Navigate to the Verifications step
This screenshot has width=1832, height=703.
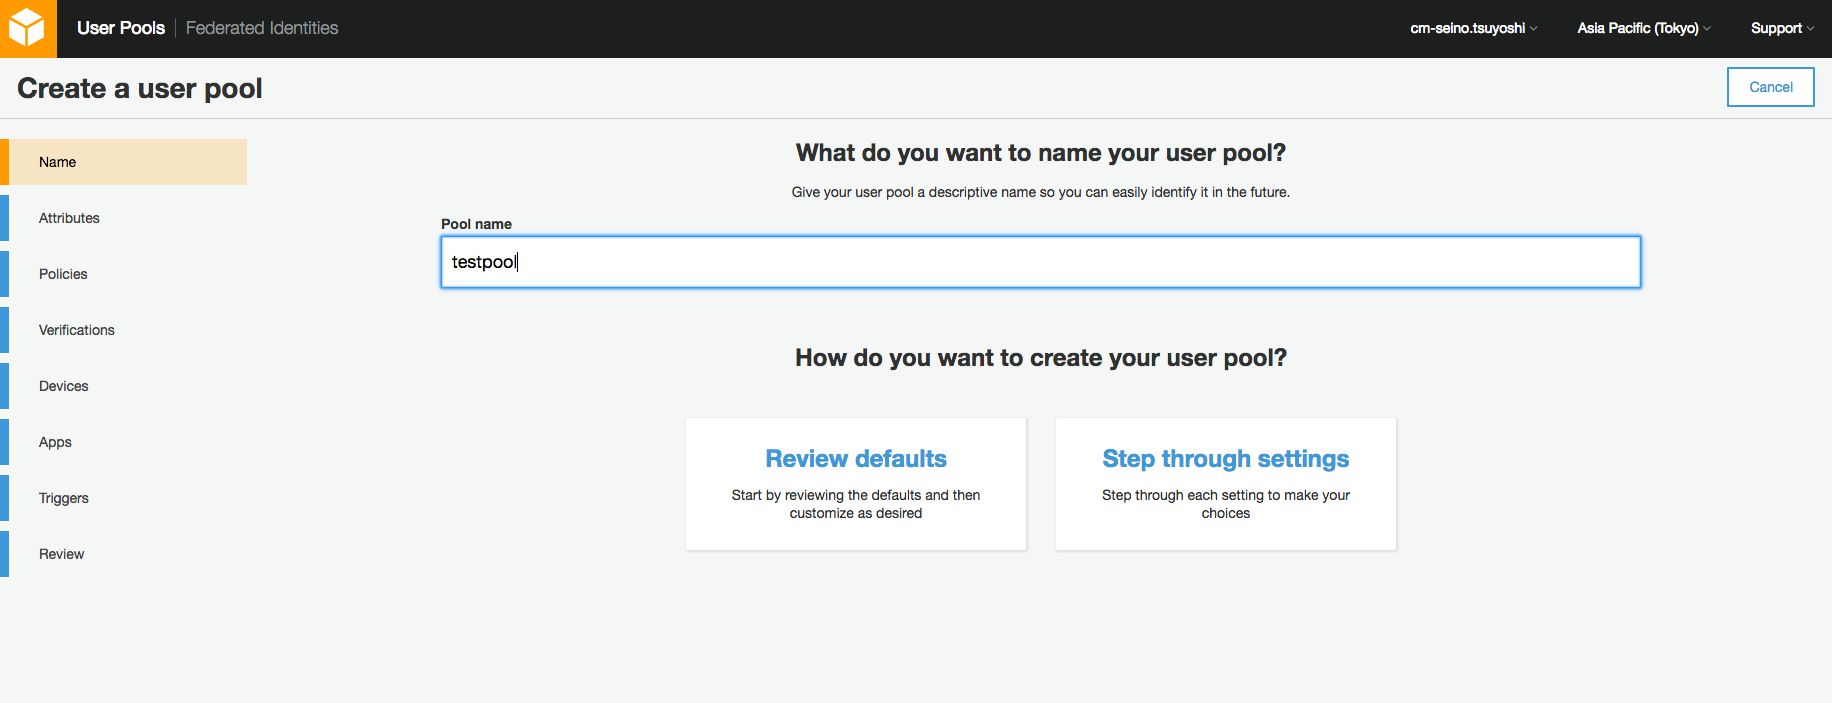77,330
